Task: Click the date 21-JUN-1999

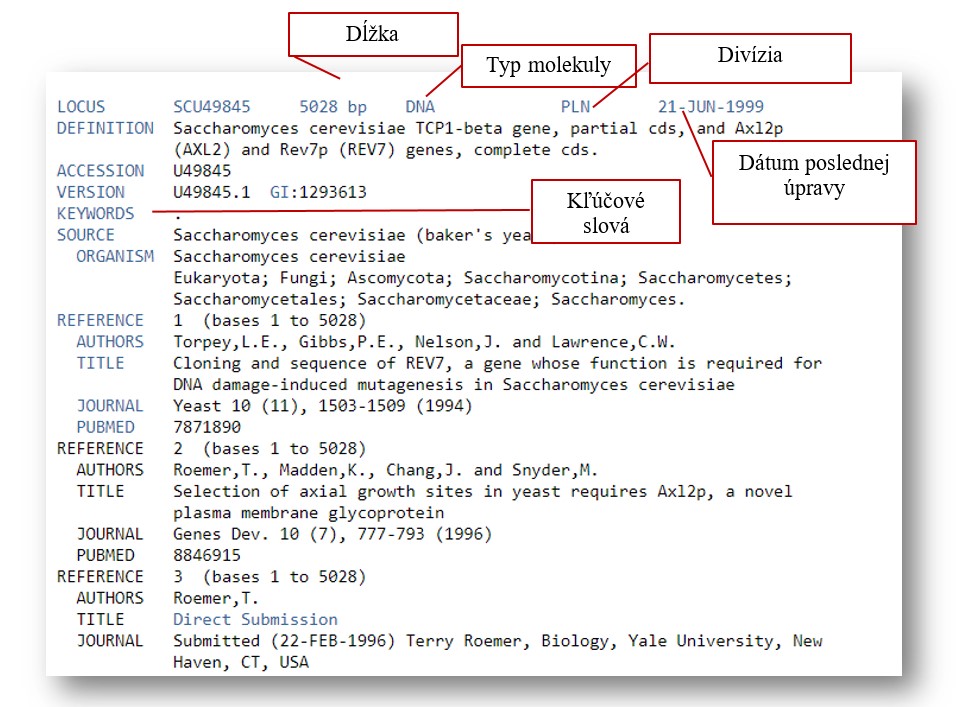Action: (710, 107)
